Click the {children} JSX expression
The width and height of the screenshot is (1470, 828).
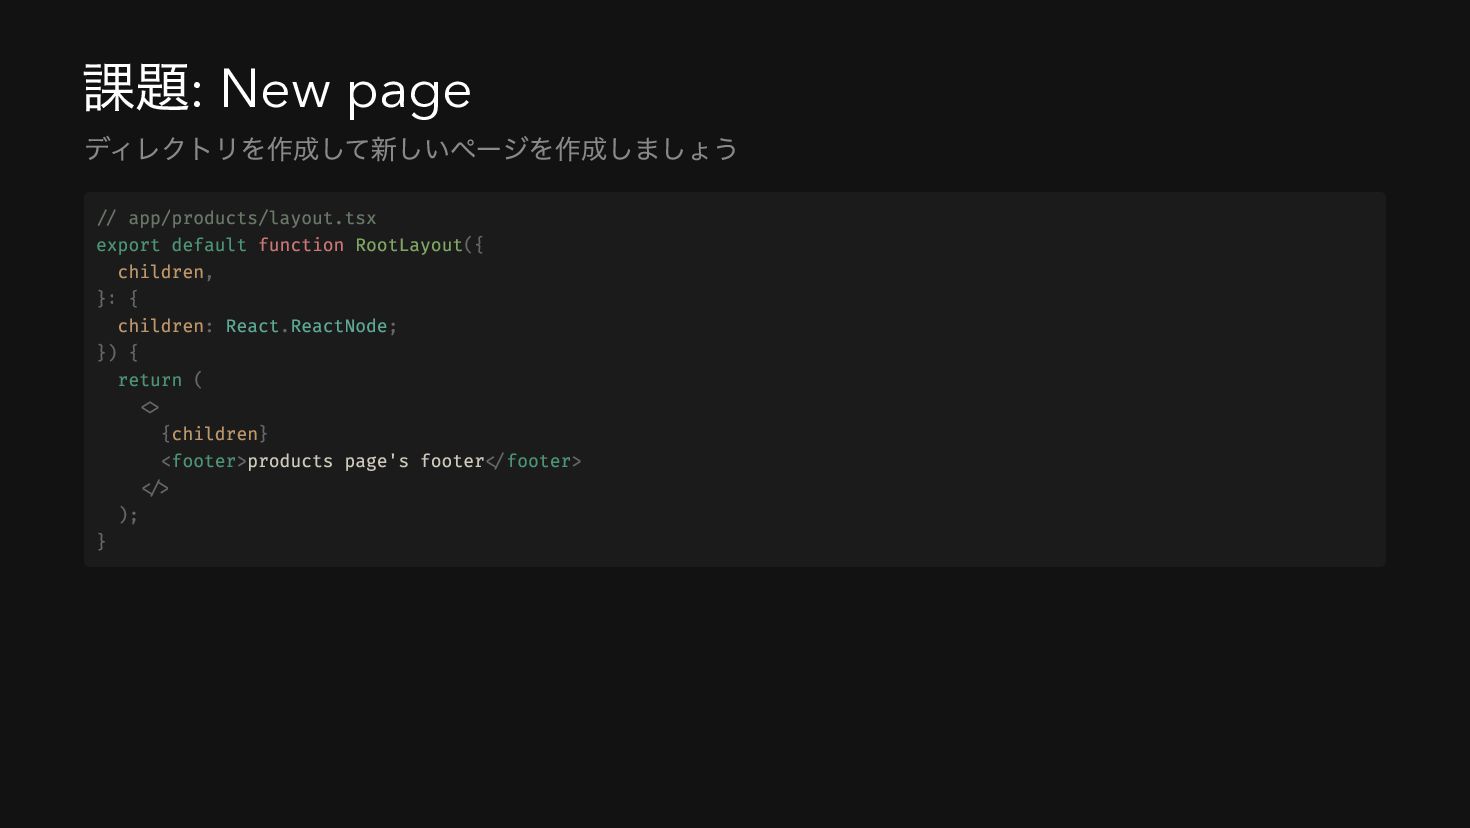[215, 434]
